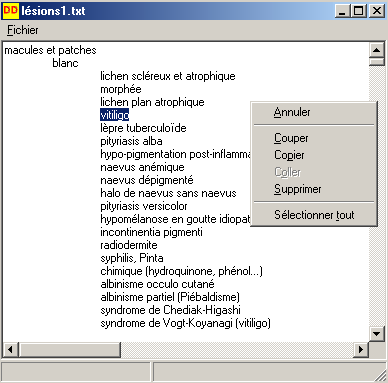388x383 pixels.
Task: Click 'albinisme partiel (Piébaldisme)' line
Action: pyautogui.click(x=170, y=297)
